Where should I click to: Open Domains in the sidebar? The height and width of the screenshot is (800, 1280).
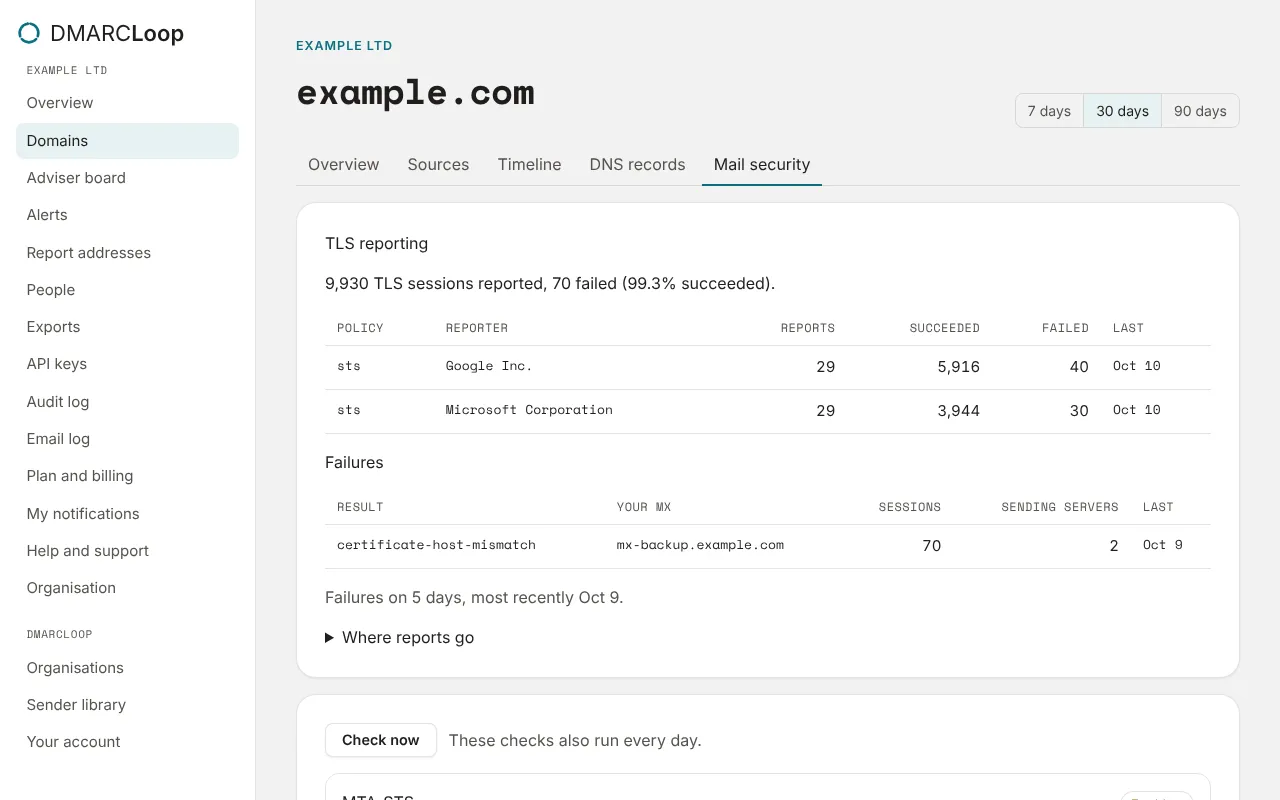point(127,141)
